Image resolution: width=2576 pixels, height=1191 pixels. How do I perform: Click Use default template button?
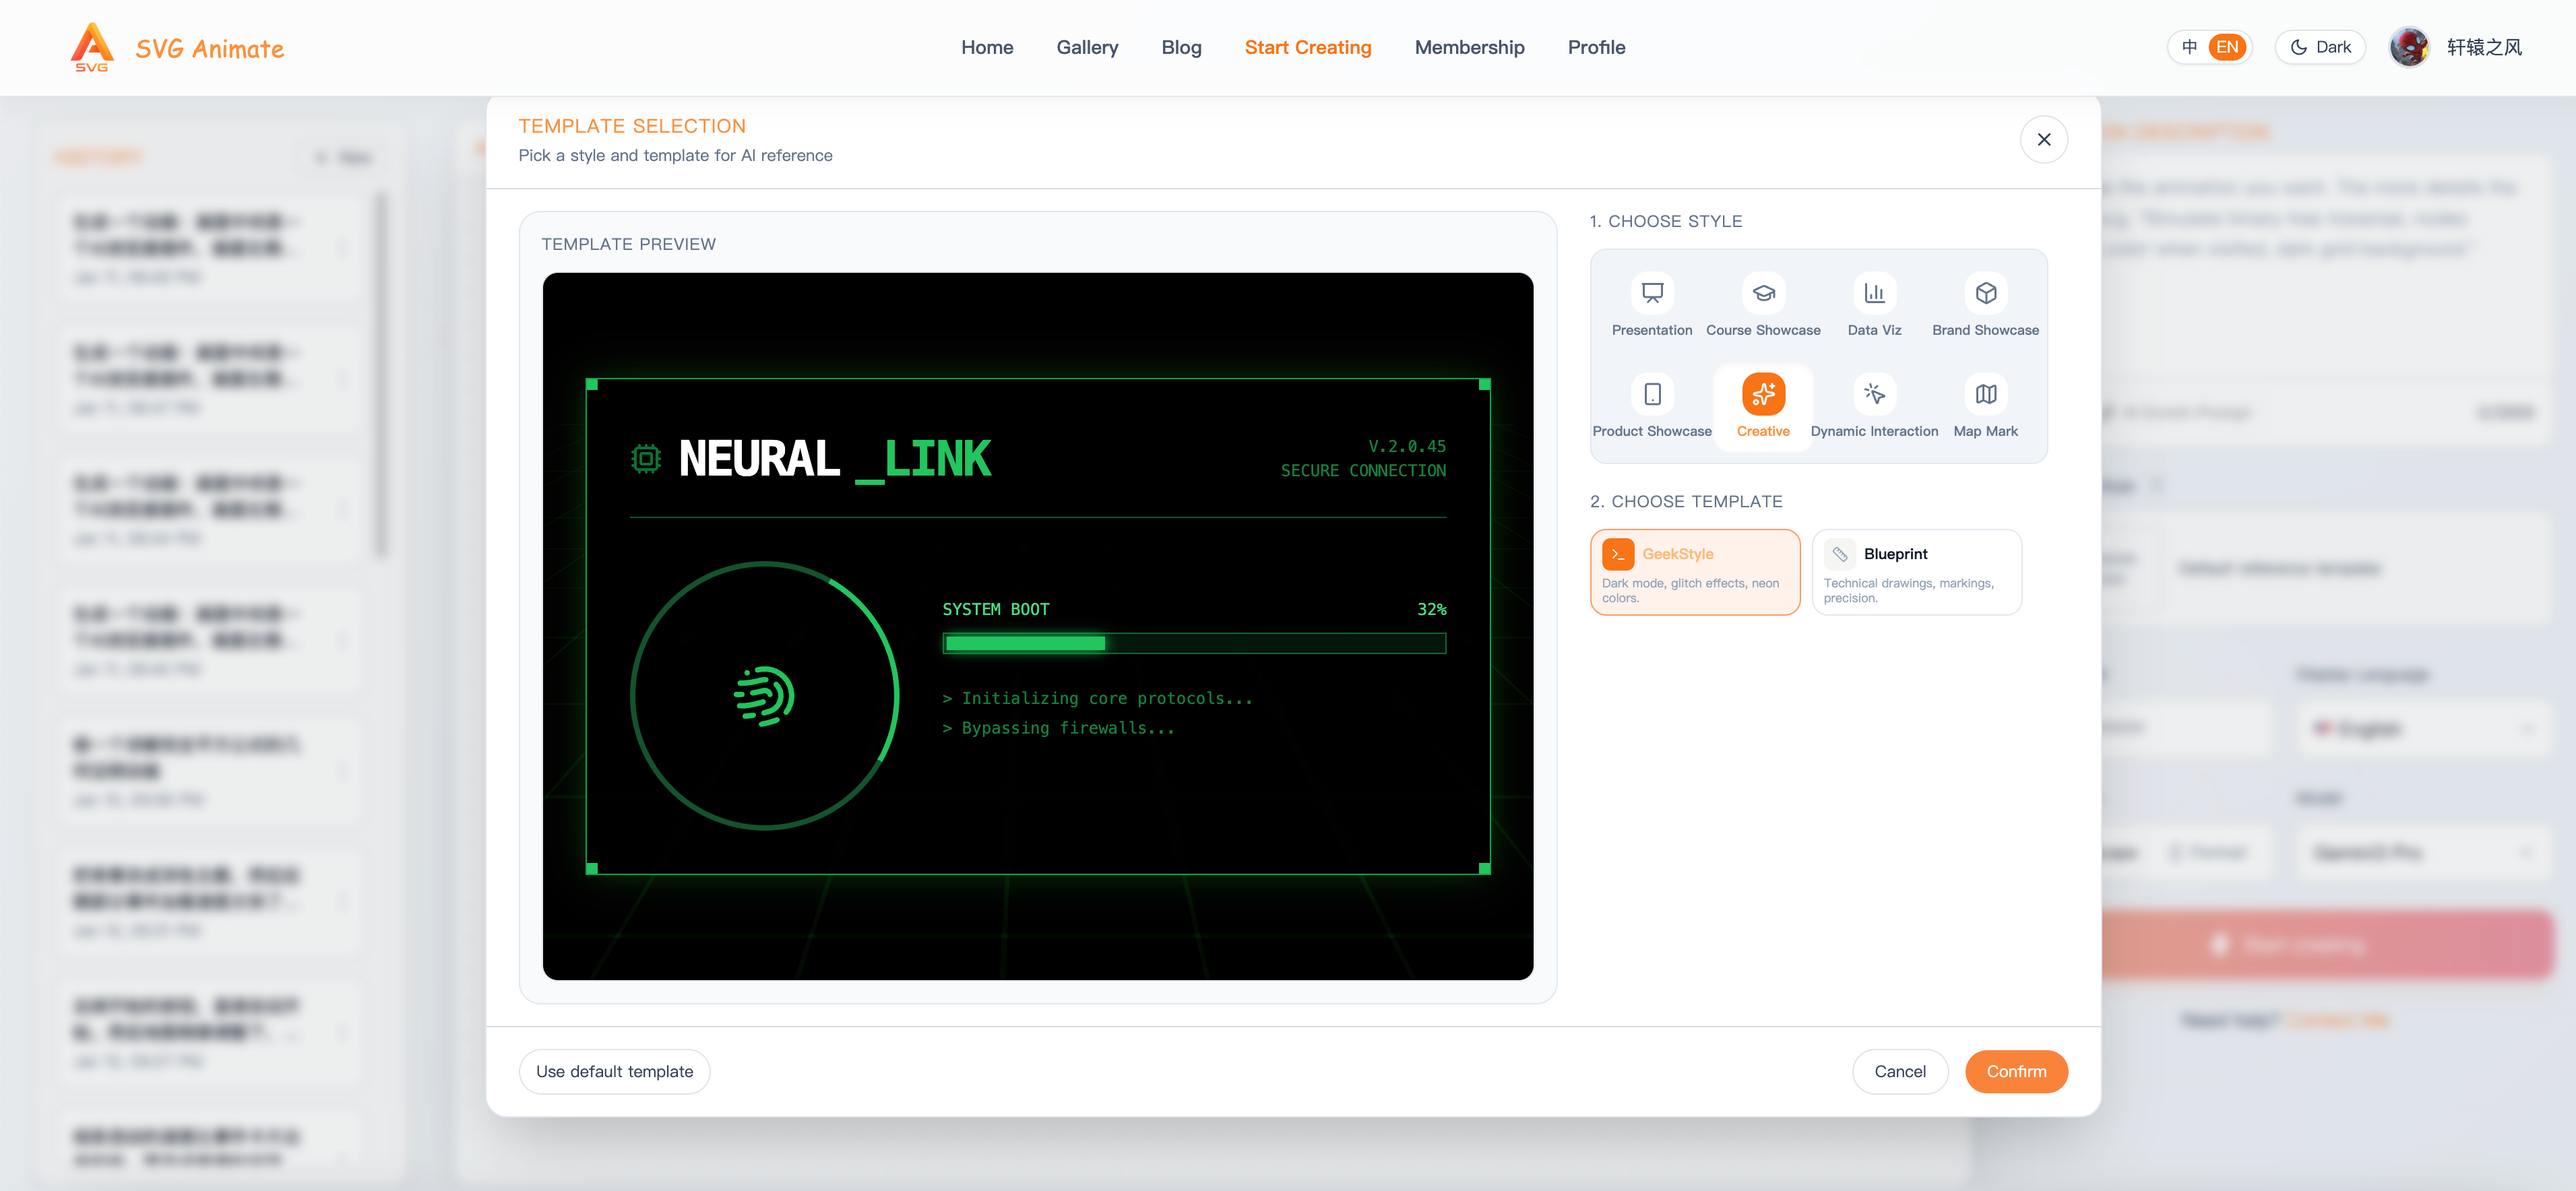point(614,1071)
